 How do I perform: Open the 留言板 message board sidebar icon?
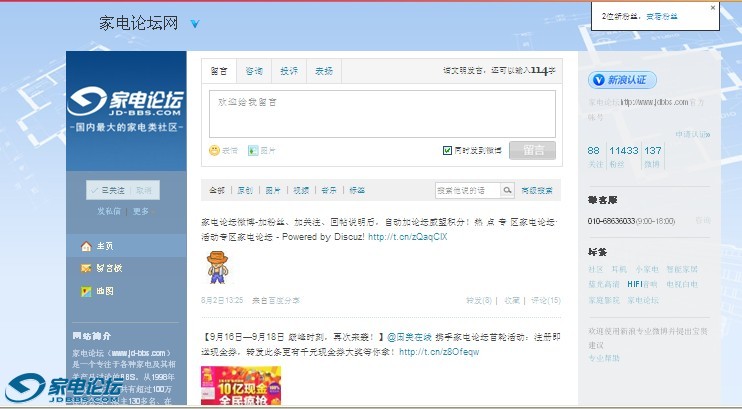[x=86, y=268]
